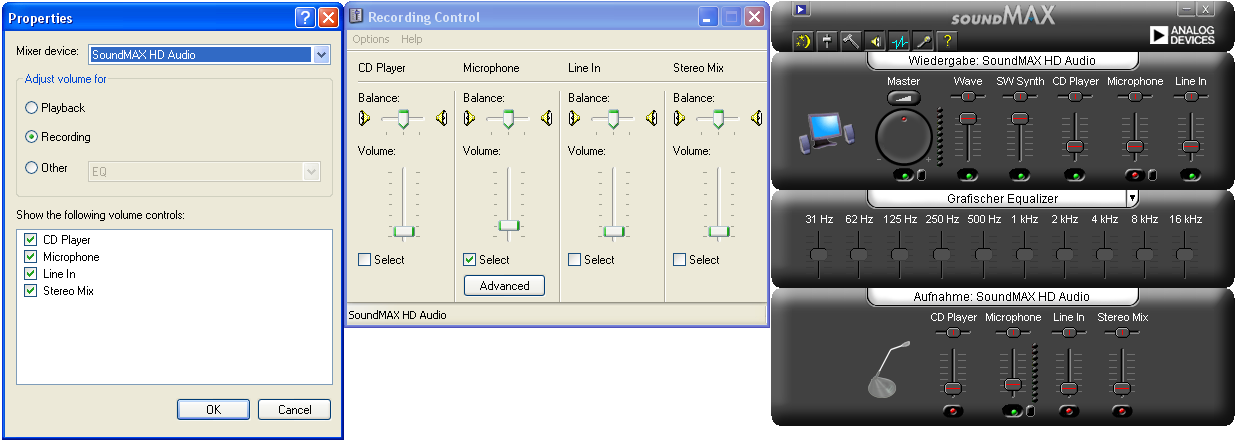Click right speaker icon of Stereo Mix balance
This screenshot has width=1236, height=442.
click(x=756, y=119)
